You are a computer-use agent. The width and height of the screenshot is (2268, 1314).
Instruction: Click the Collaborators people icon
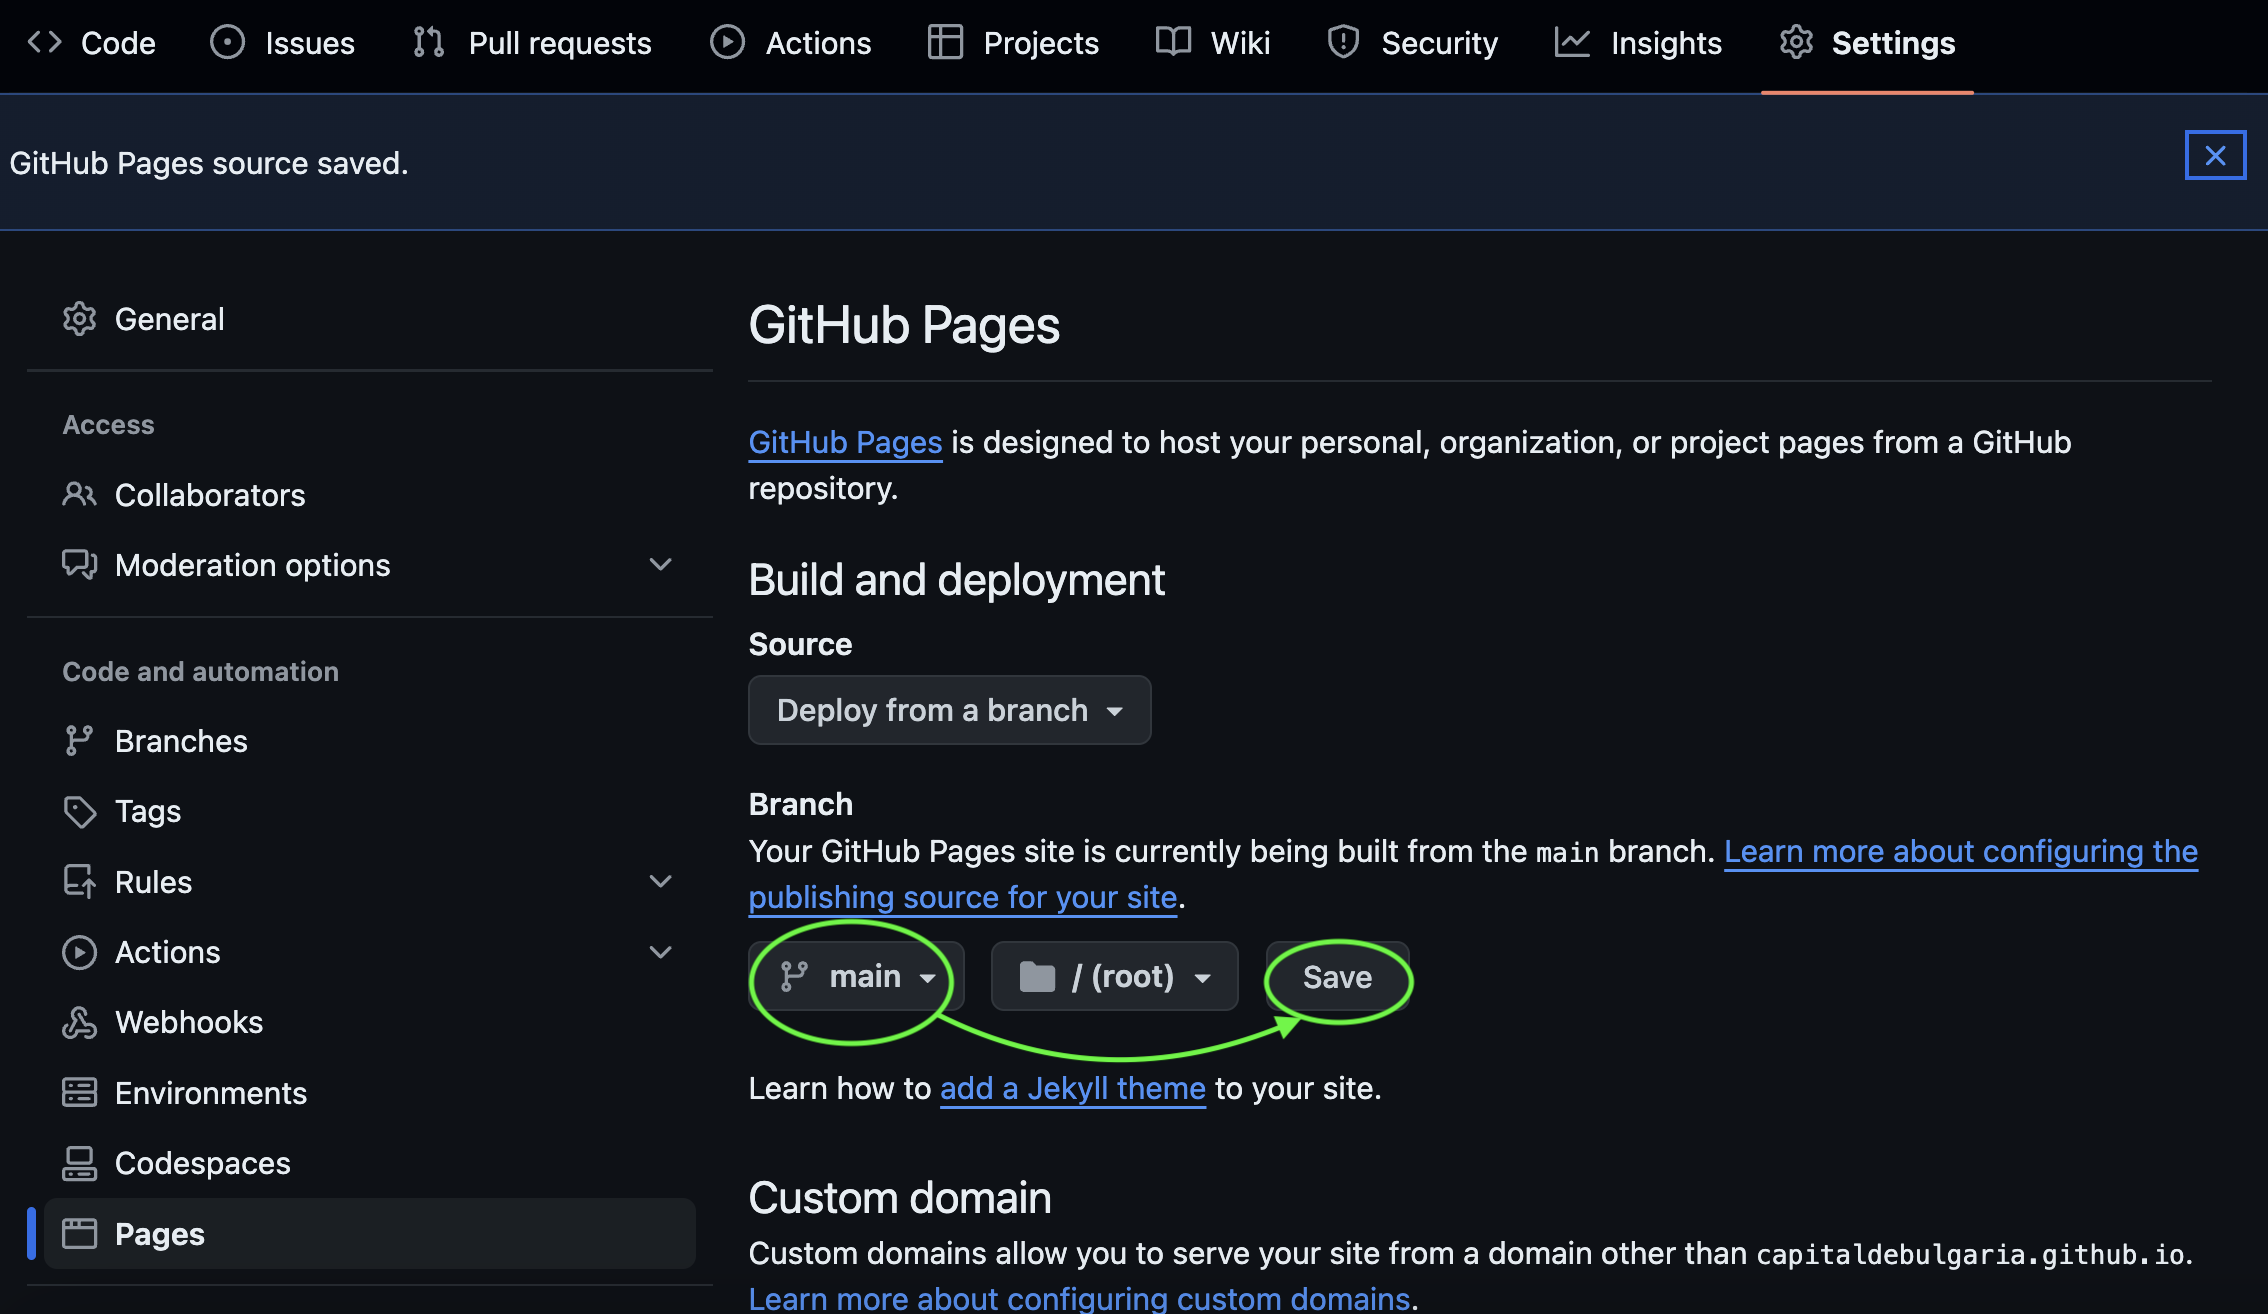(79, 494)
